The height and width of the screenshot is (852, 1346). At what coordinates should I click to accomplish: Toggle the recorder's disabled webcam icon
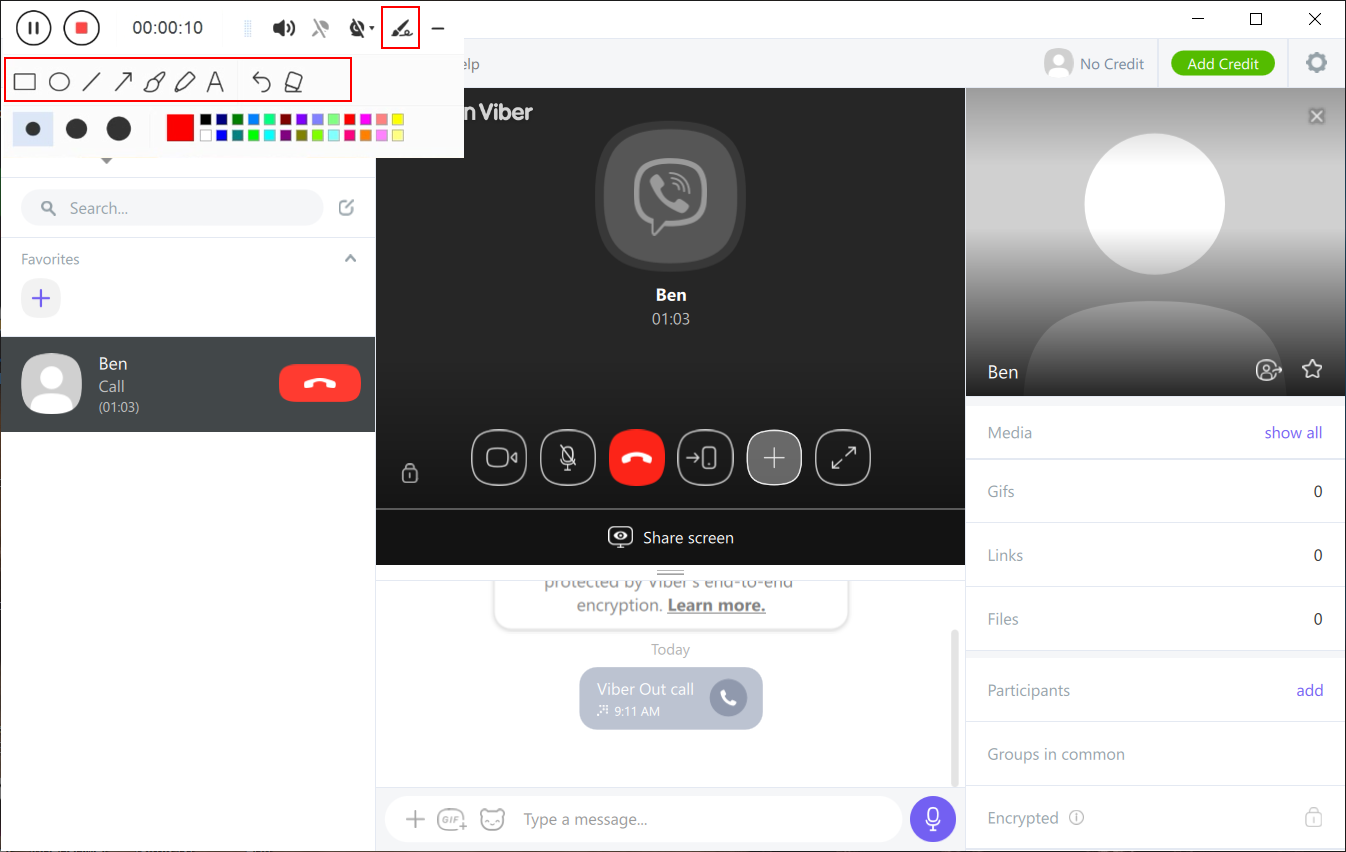click(357, 28)
